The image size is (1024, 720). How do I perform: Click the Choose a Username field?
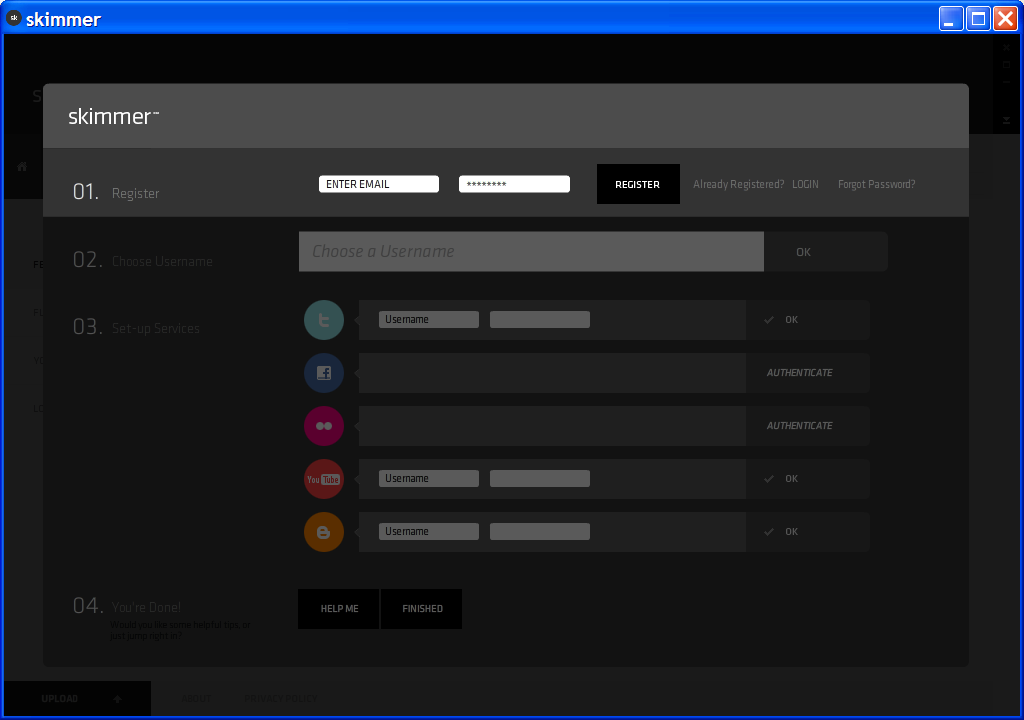coord(532,252)
